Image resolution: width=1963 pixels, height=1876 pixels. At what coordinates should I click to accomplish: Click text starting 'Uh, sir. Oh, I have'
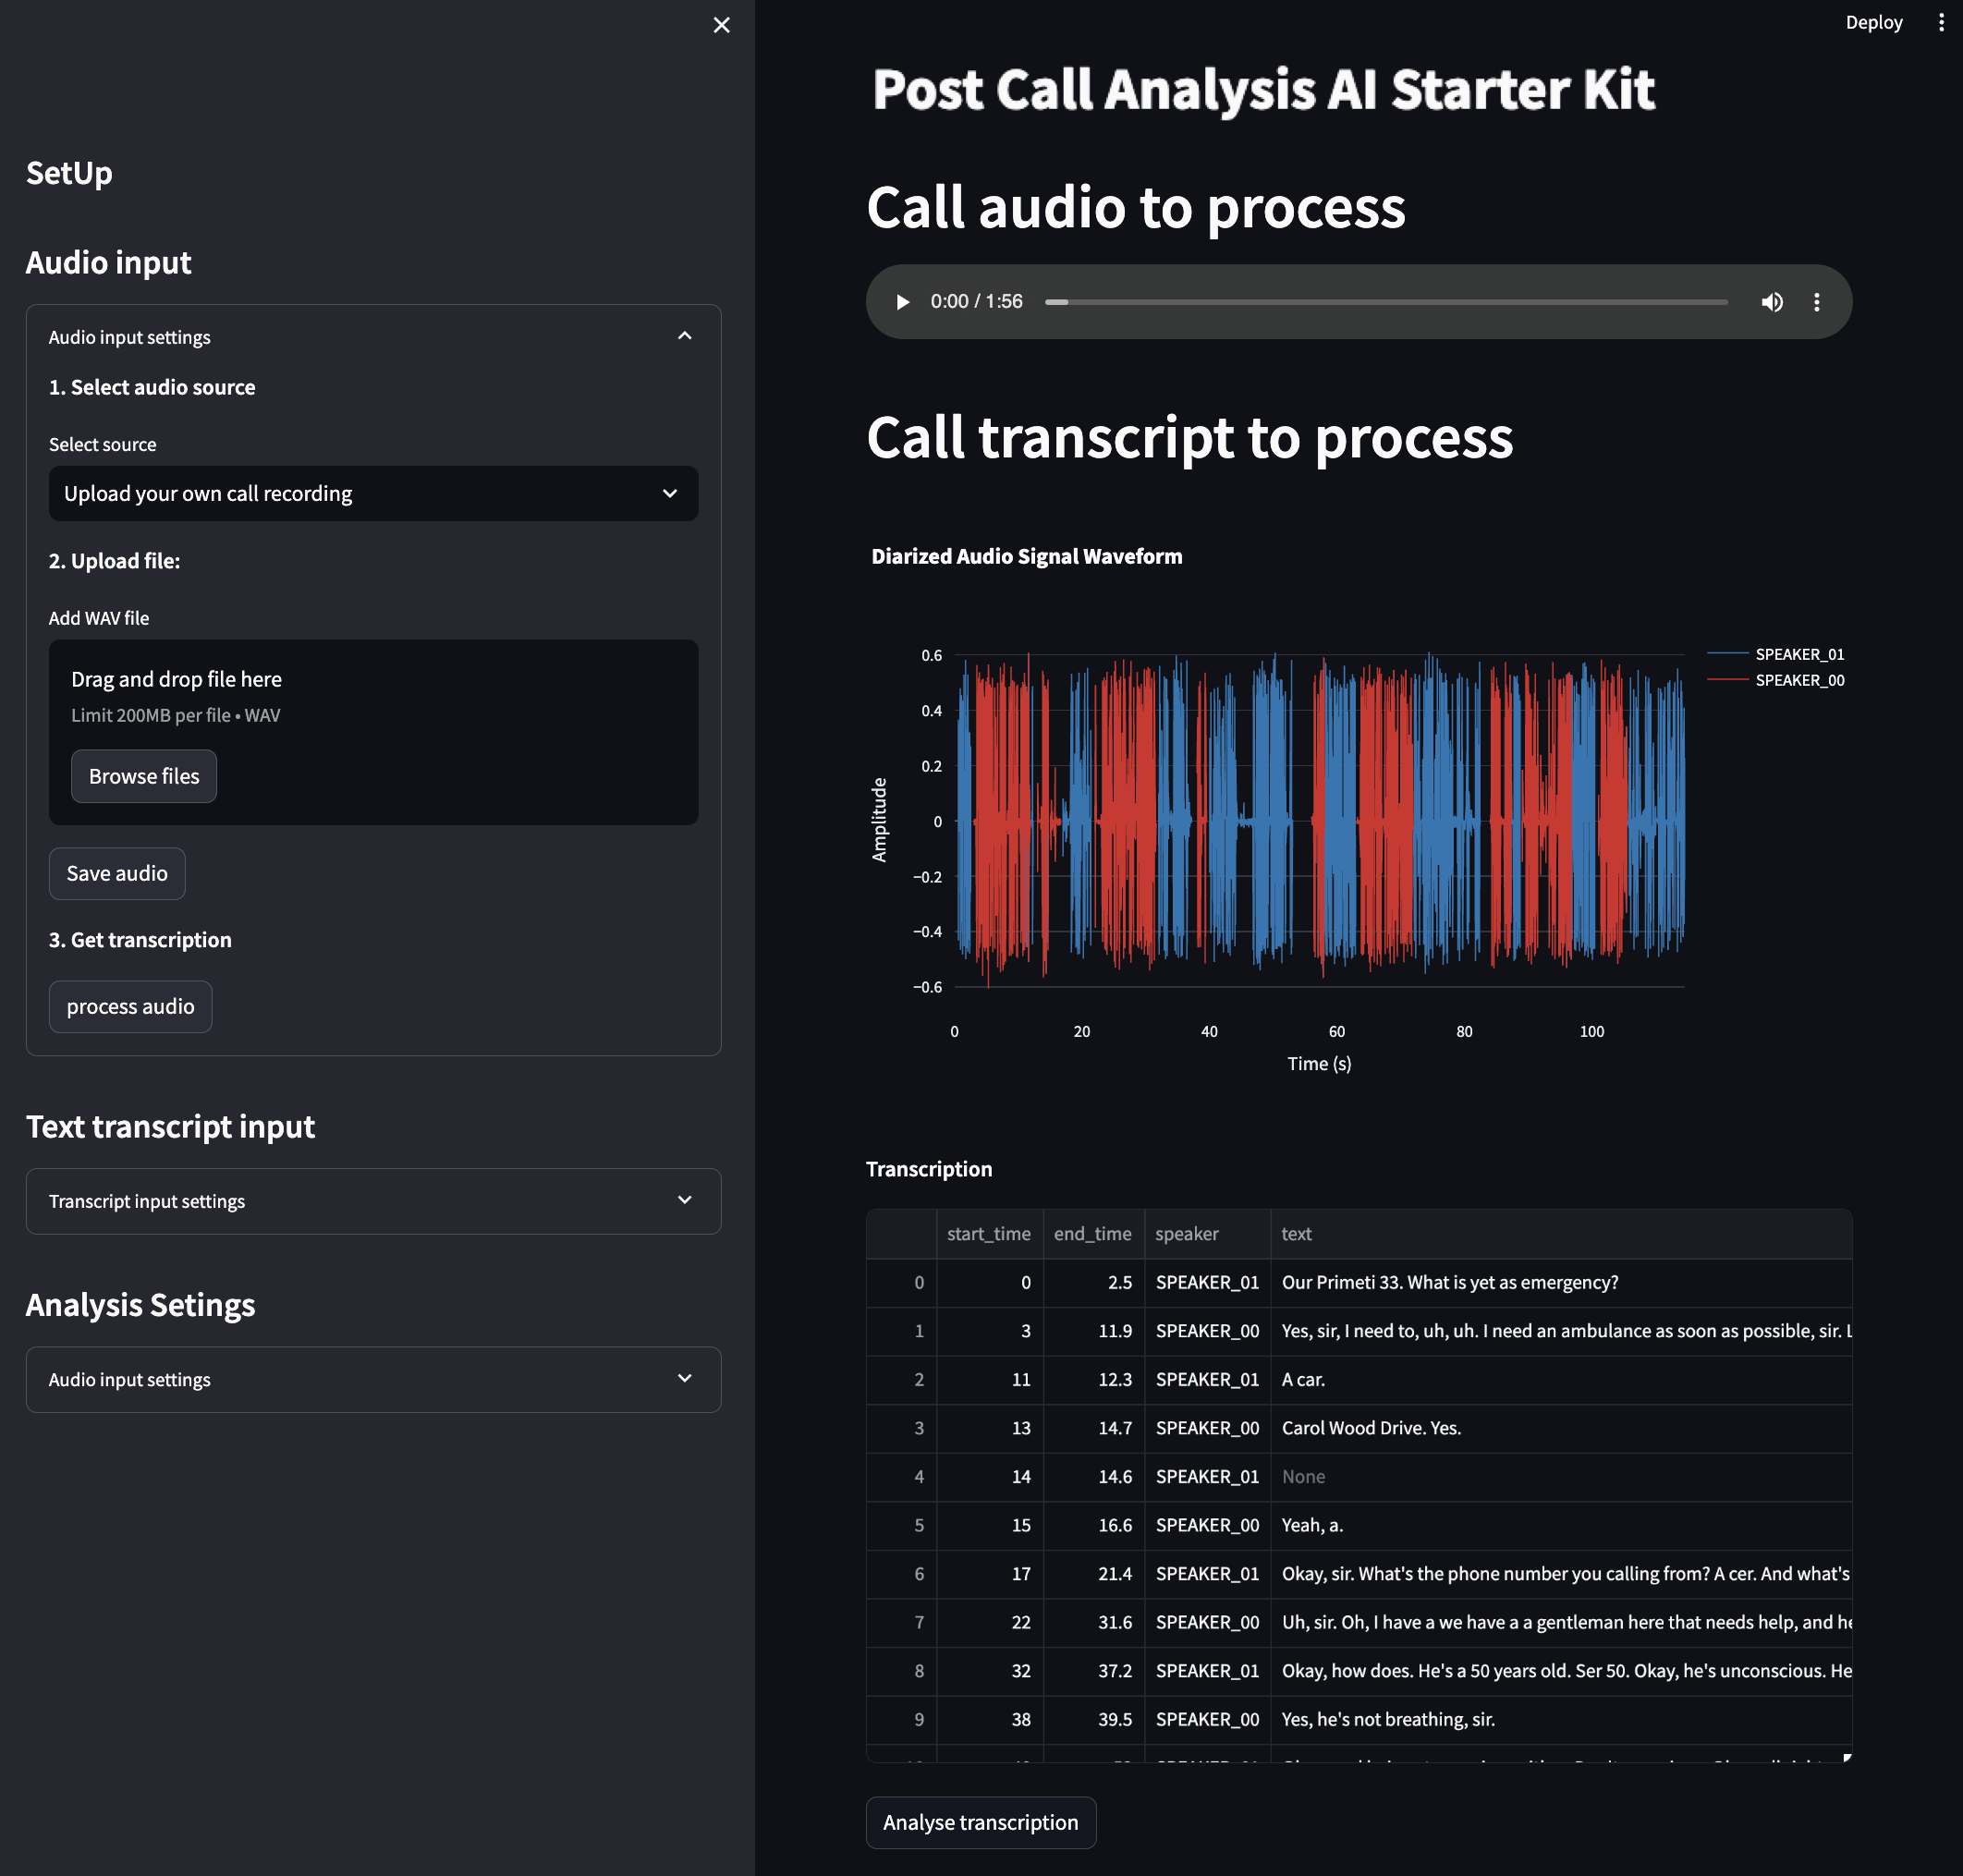[1561, 1623]
